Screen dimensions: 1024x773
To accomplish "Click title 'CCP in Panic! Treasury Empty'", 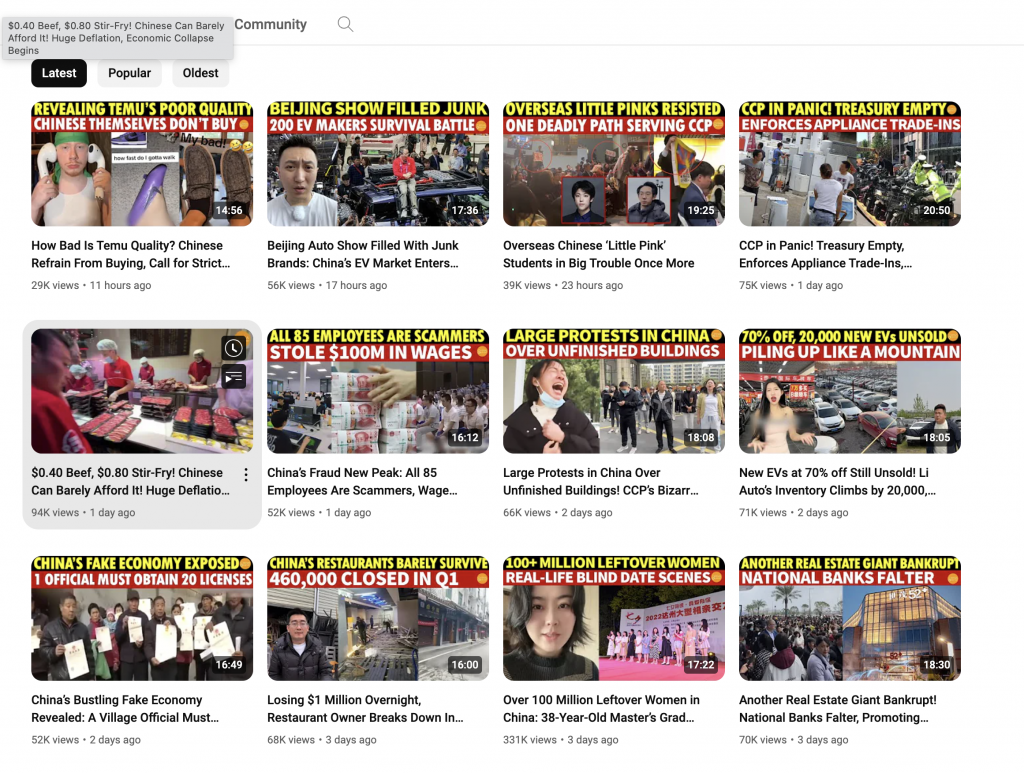I will click(x=825, y=254).
